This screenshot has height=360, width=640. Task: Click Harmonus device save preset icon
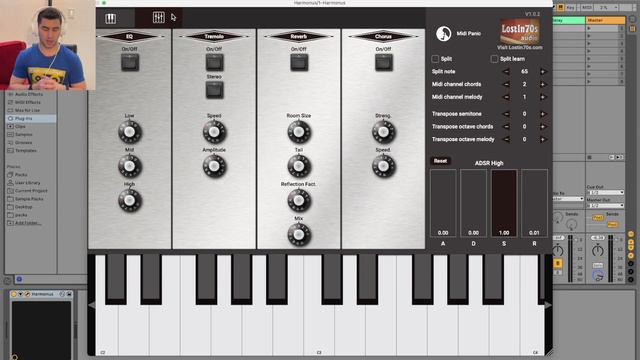pos(69,294)
